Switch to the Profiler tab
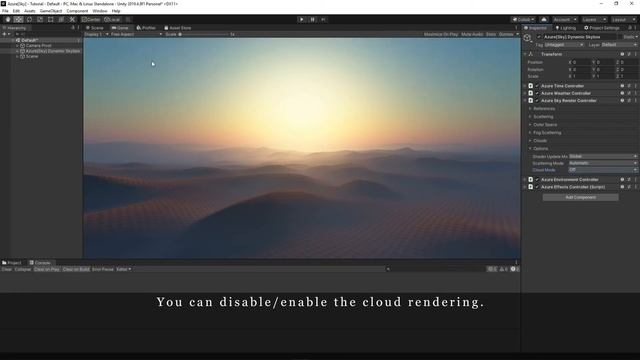 [x=146, y=28]
